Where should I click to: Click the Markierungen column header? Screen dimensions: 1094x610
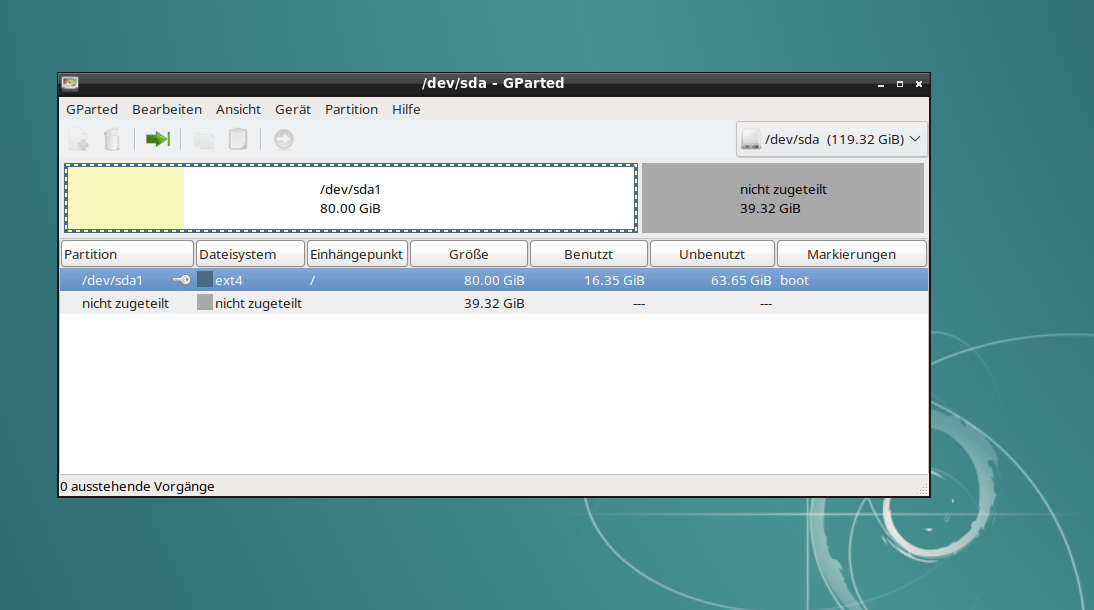852,254
